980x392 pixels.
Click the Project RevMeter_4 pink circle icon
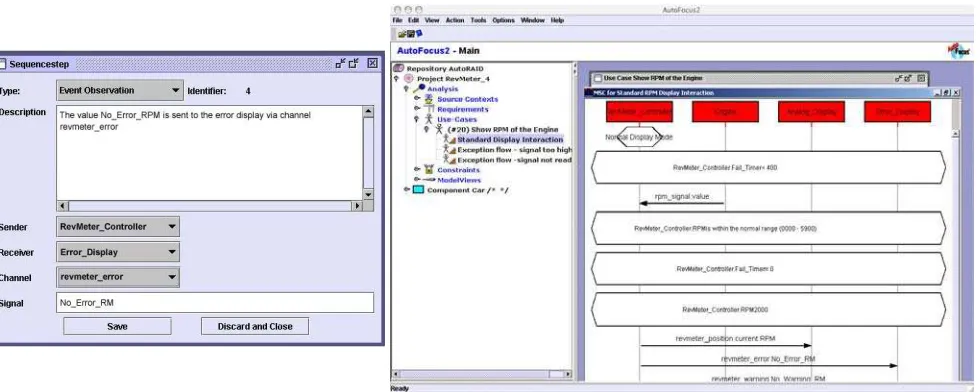409,79
